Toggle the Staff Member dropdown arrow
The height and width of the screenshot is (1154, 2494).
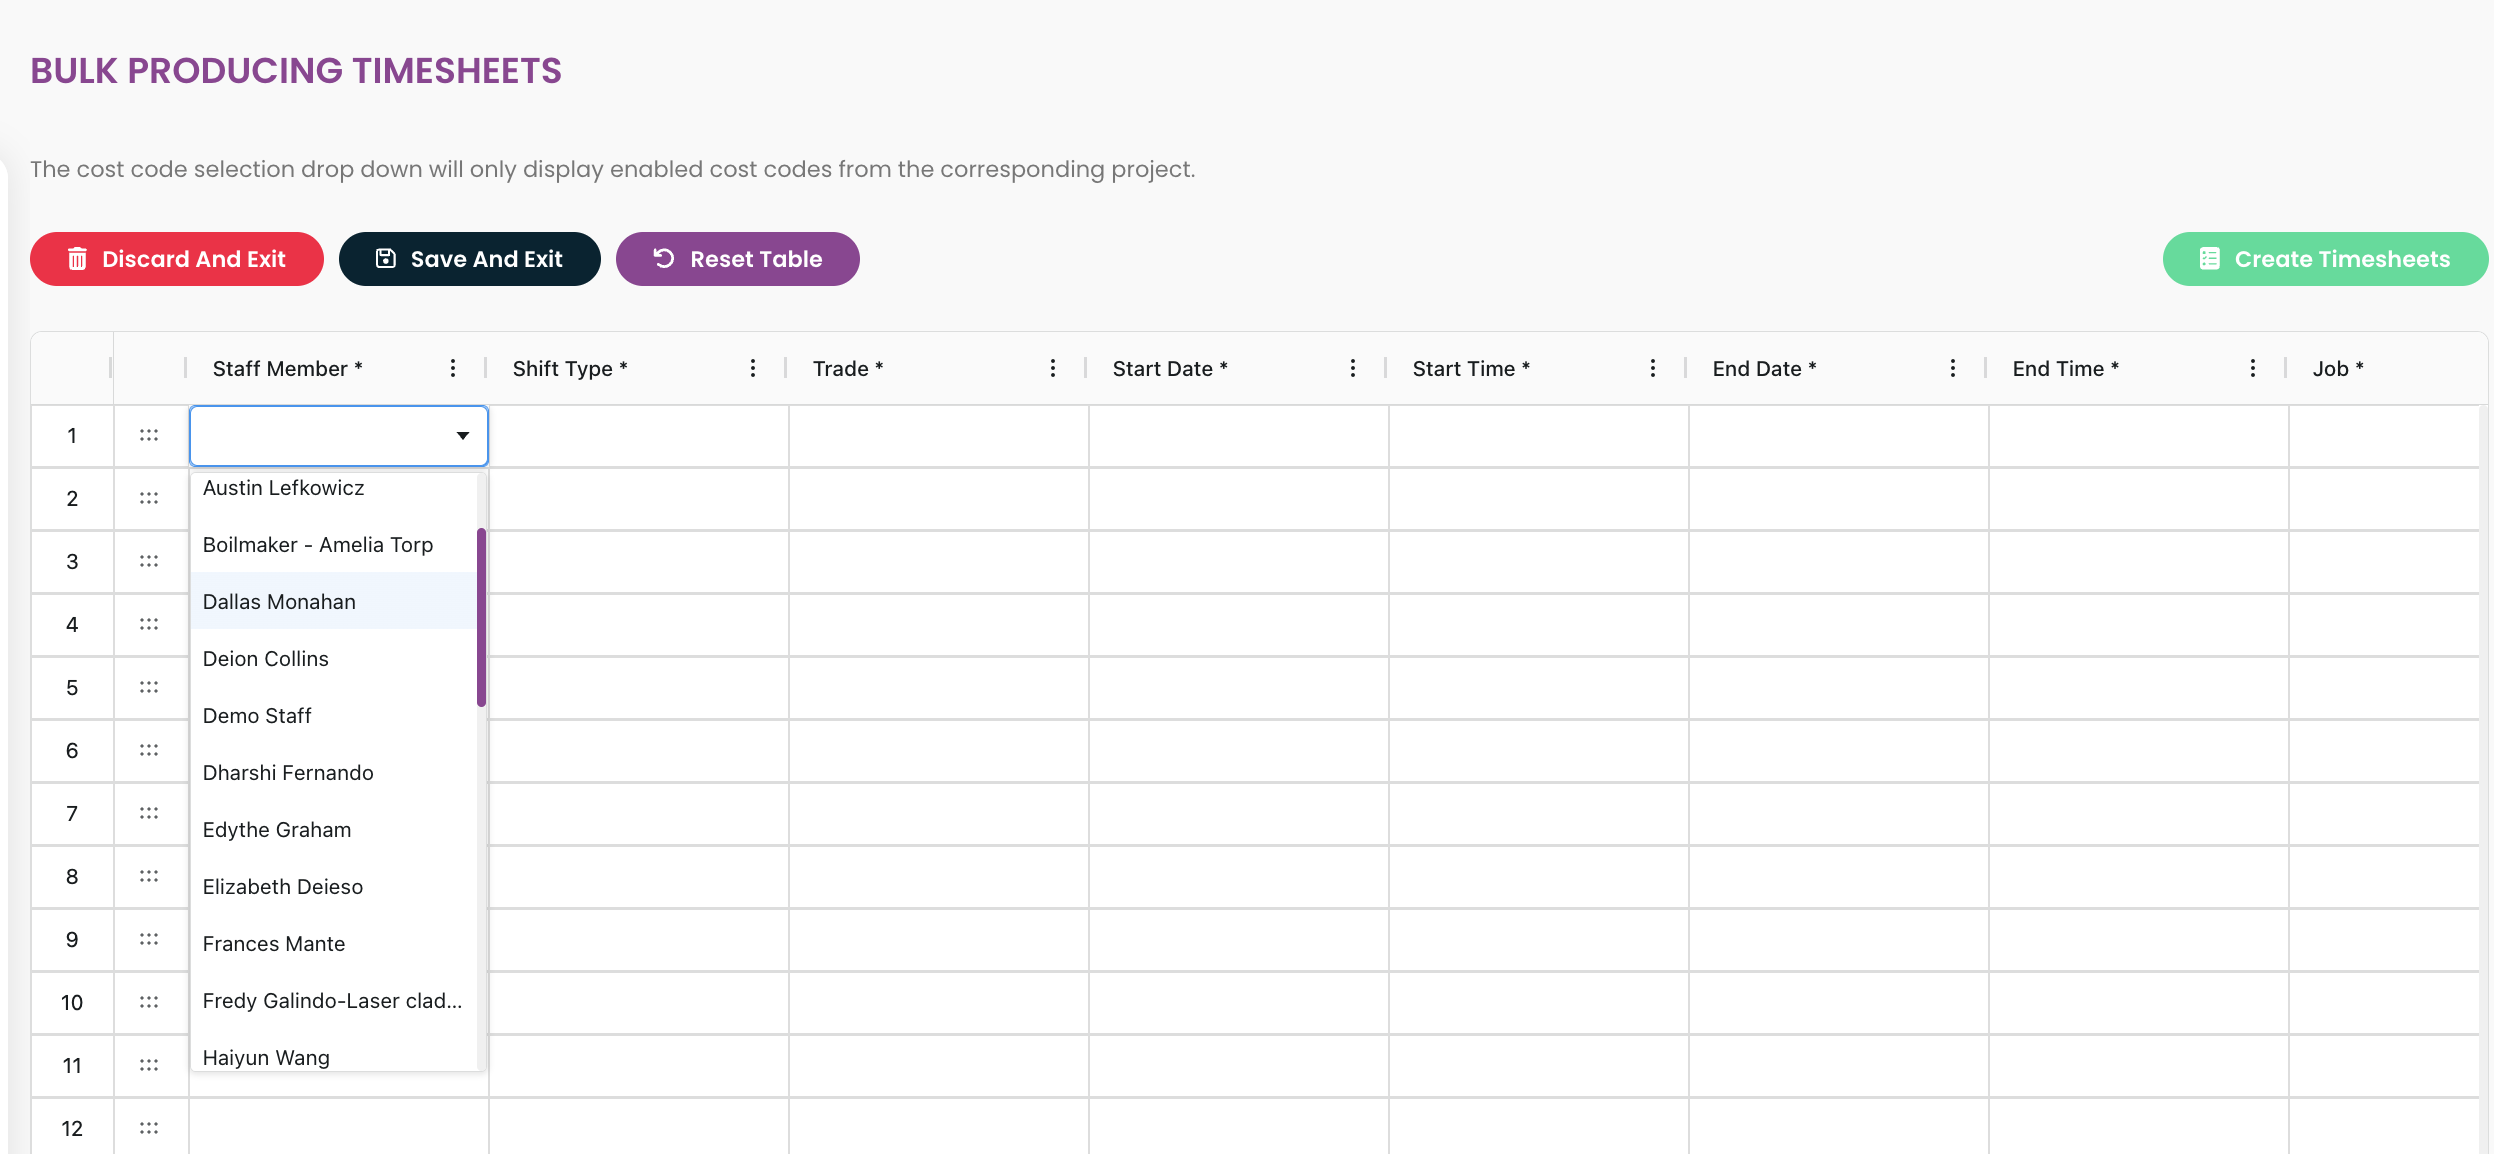tap(463, 436)
